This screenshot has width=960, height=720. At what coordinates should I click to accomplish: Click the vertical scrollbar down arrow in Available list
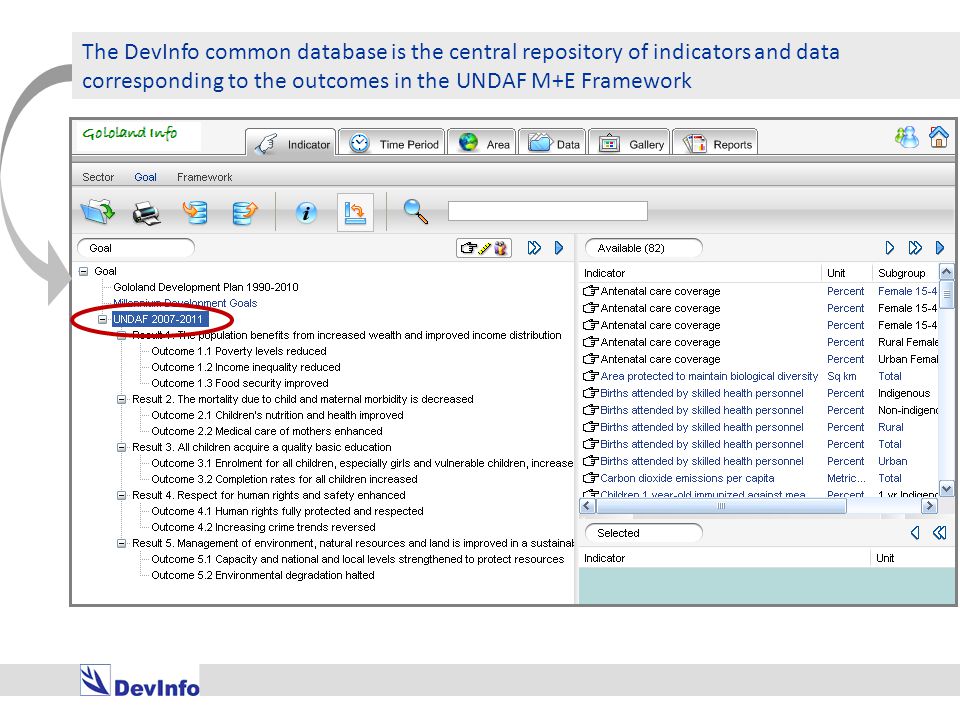tap(947, 489)
